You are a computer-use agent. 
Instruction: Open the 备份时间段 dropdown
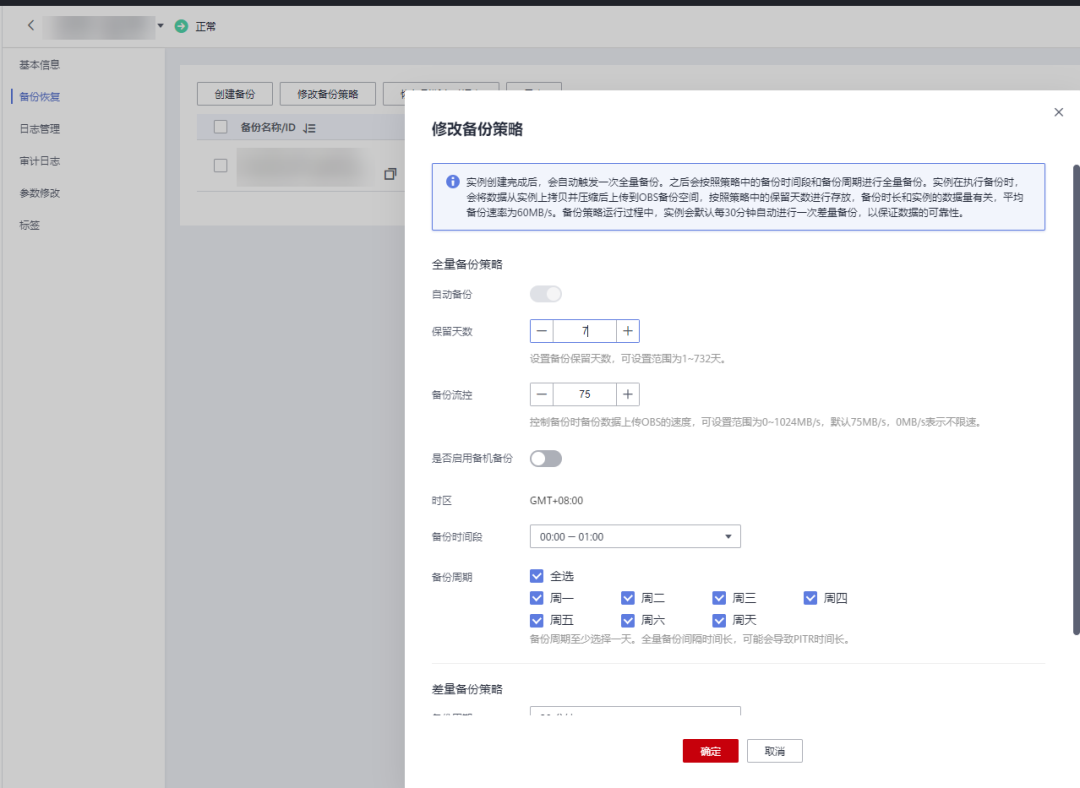point(635,536)
